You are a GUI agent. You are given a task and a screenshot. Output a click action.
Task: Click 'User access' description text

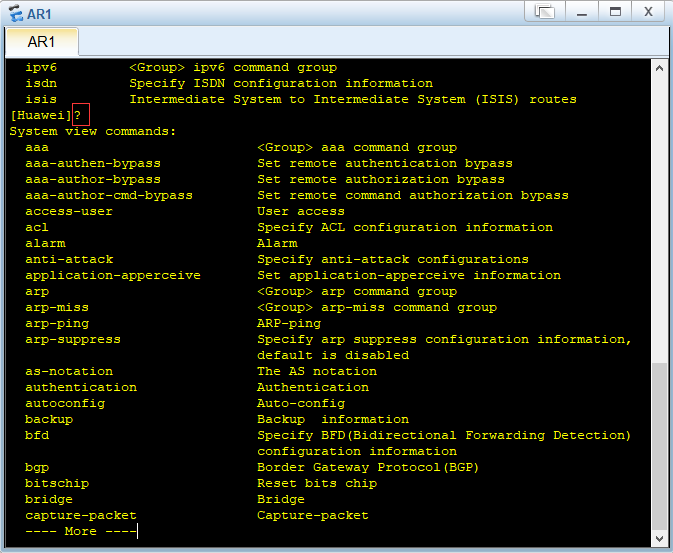pyautogui.click(x=301, y=211)
